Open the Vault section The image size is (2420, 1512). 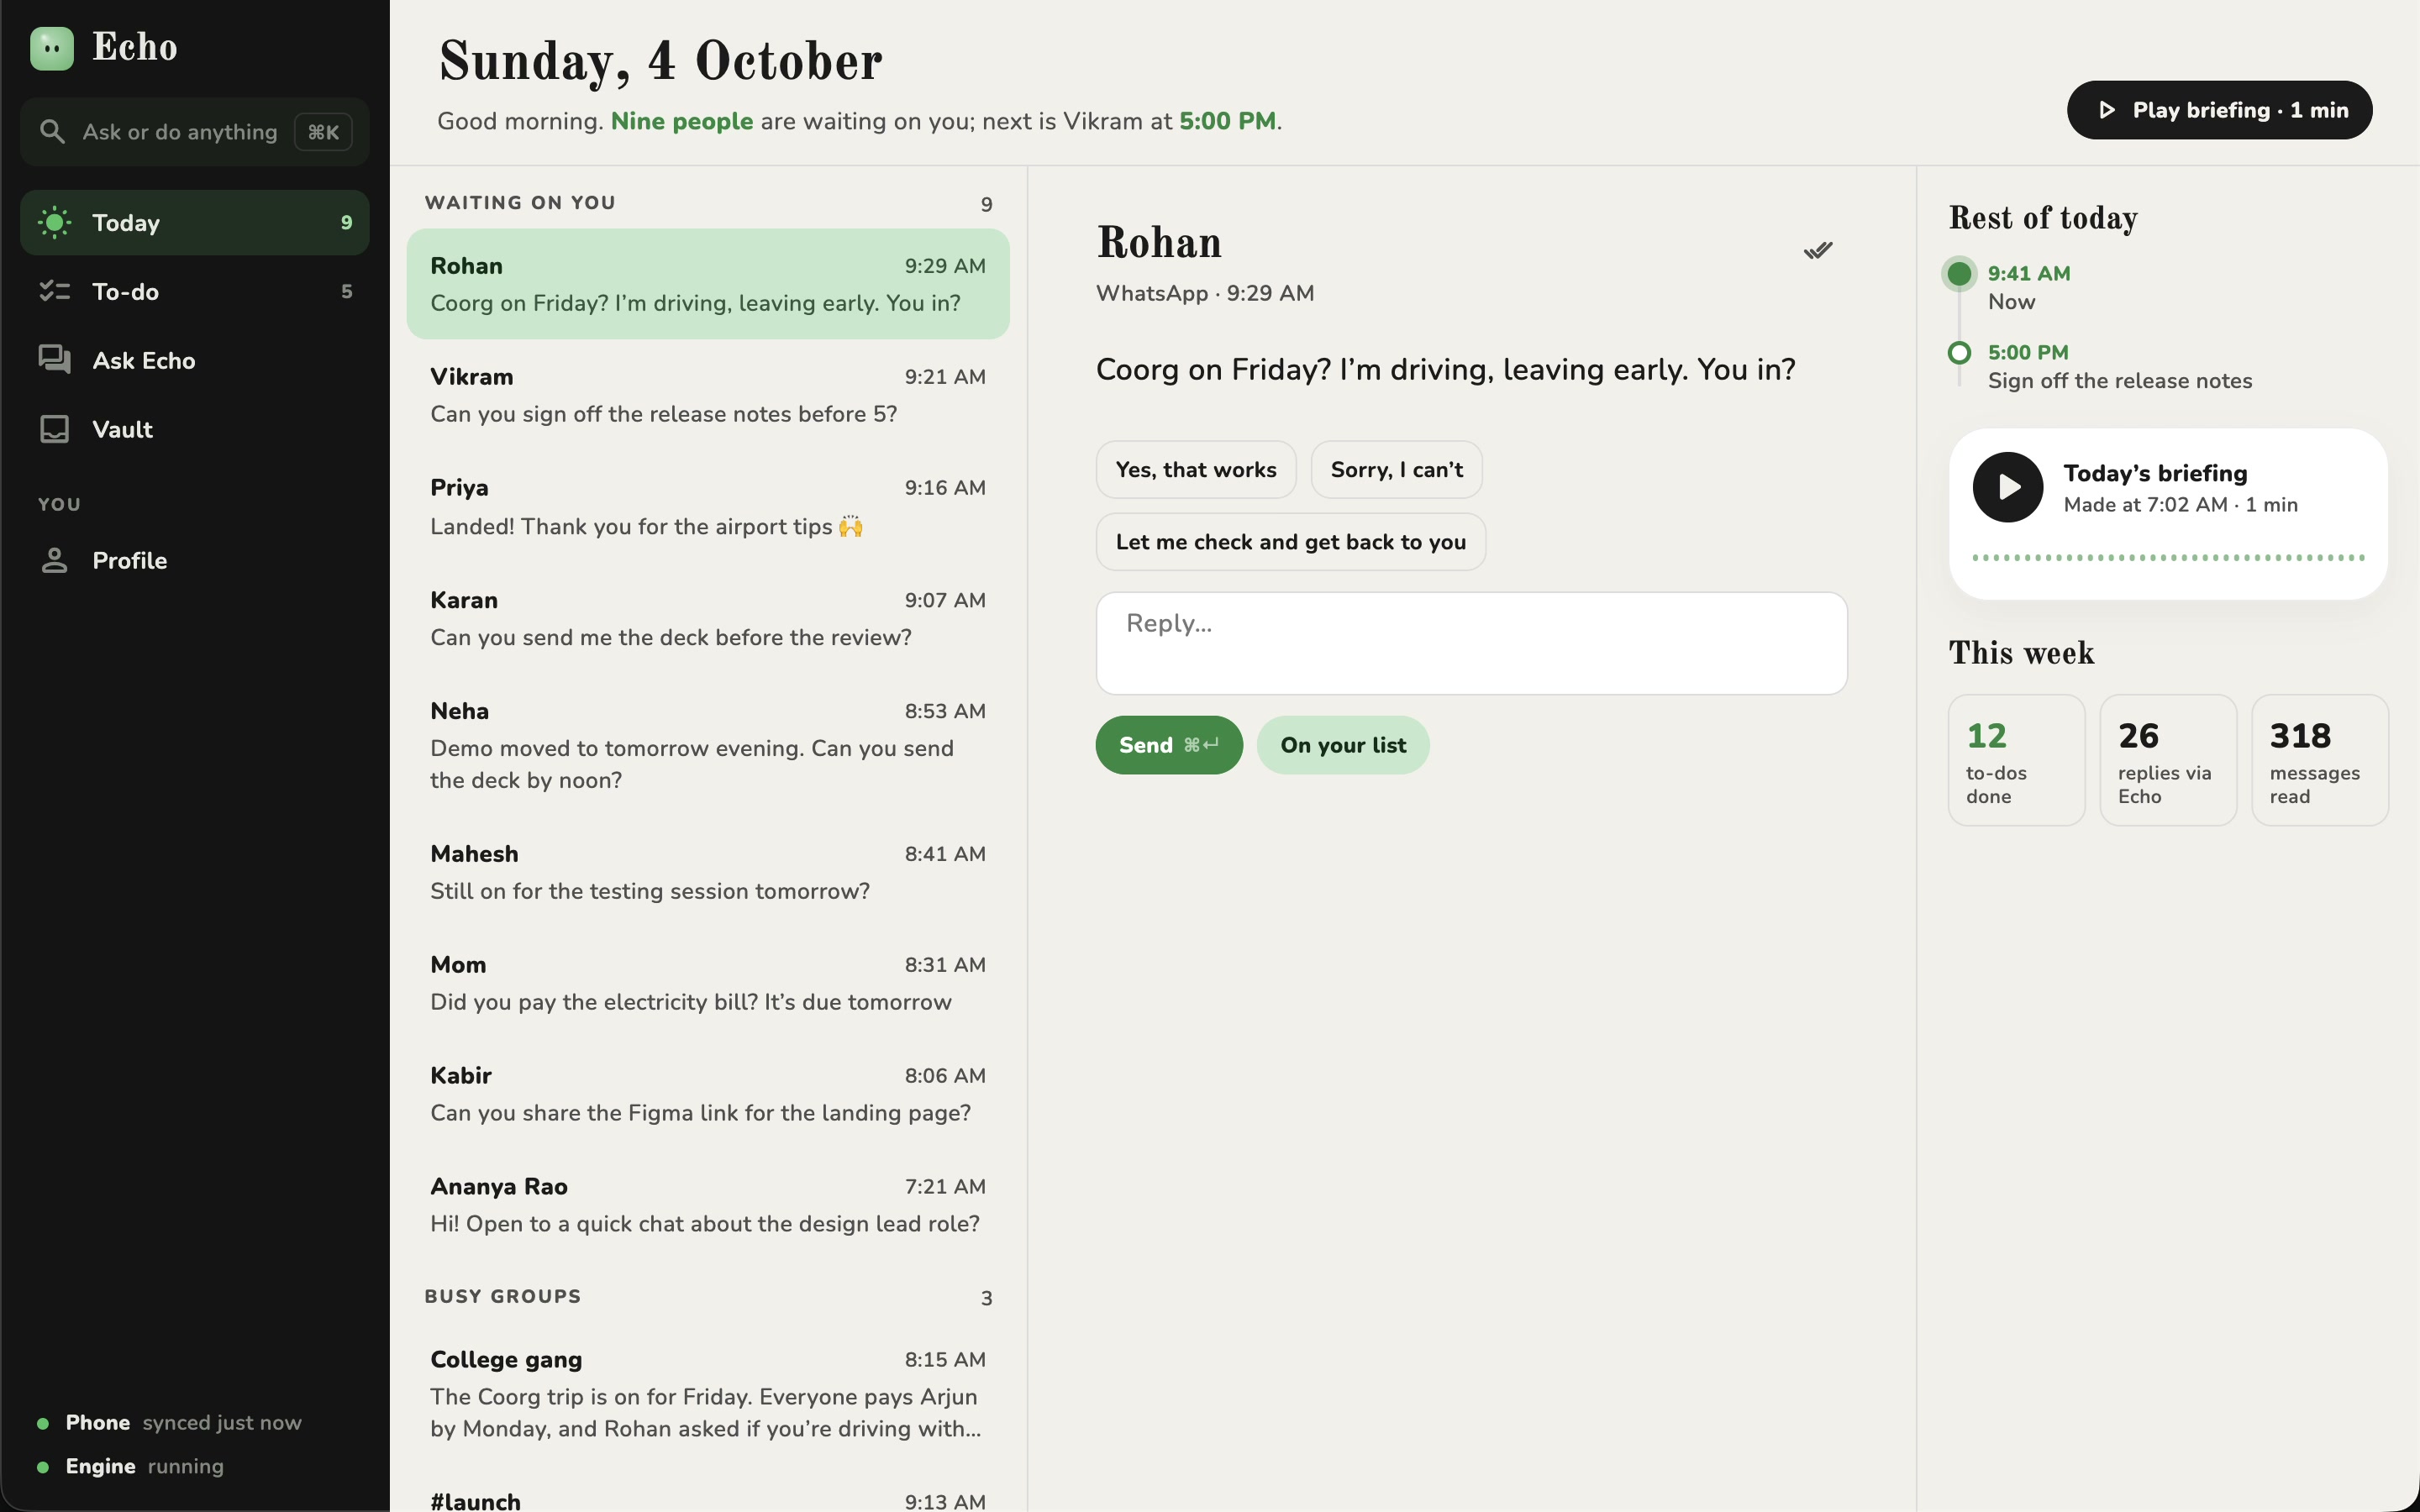195,429
